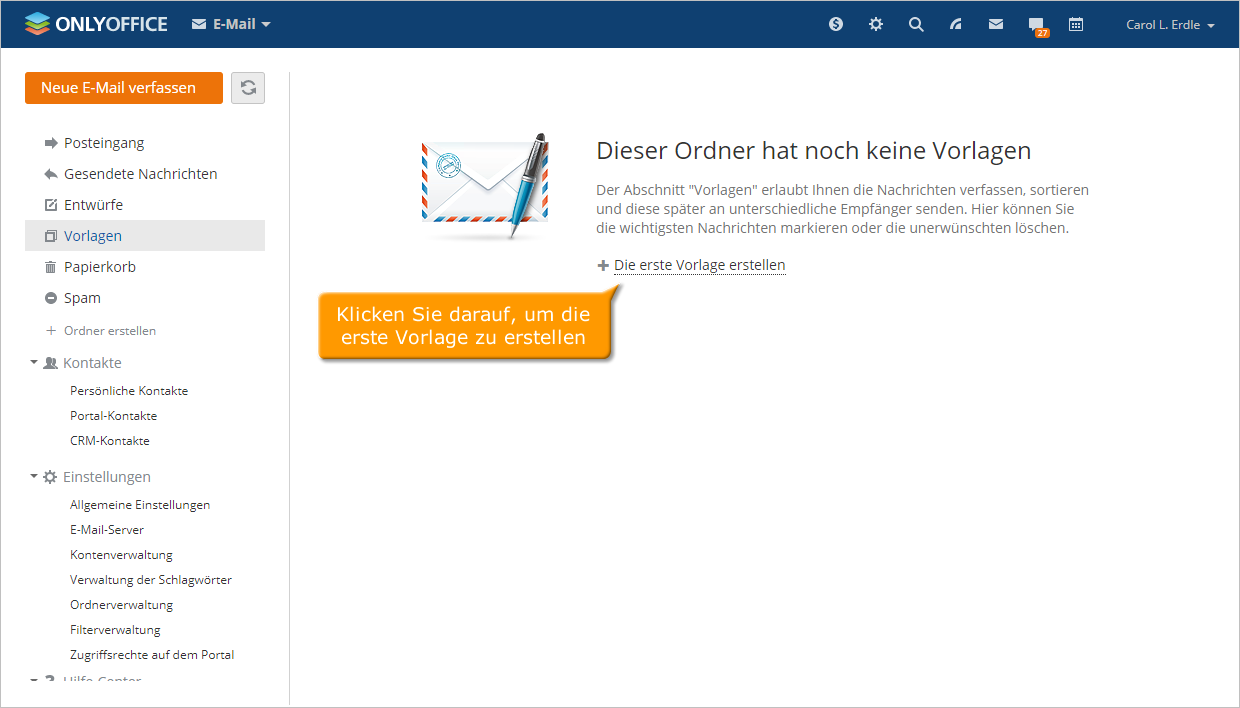Click the Posteingang arrow icon
This screenshot has width=1240, height=708.
coord(51,143)
